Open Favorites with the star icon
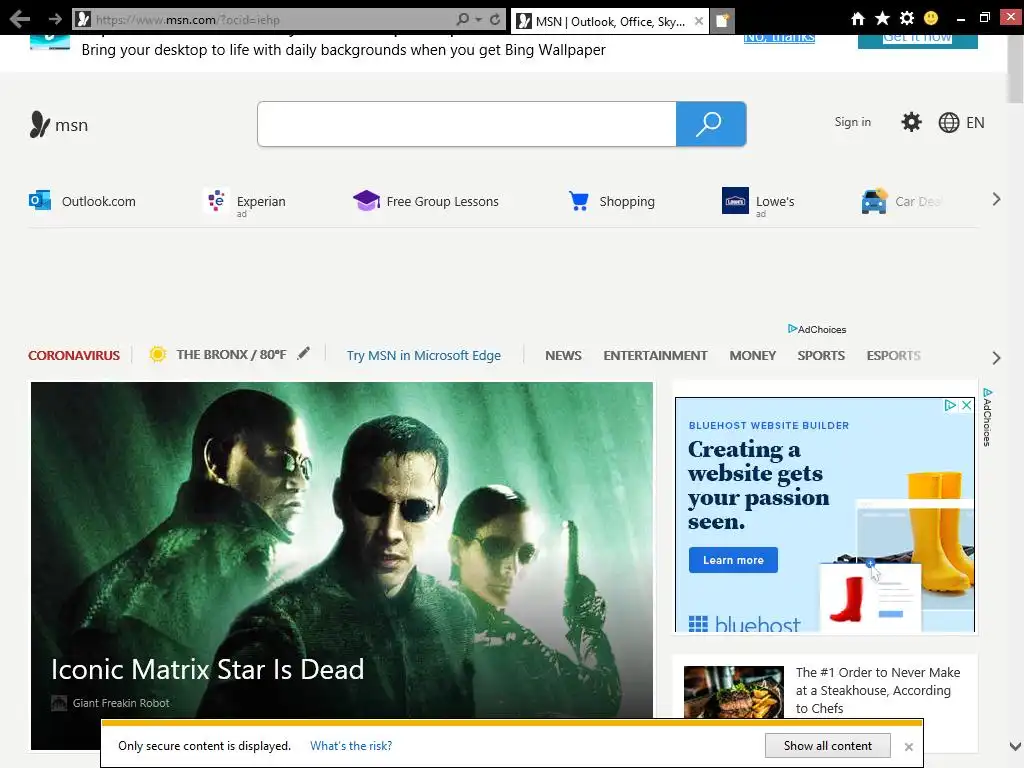Image resolution: width=1024 pixels, height=768 pixels. (882, 18)
